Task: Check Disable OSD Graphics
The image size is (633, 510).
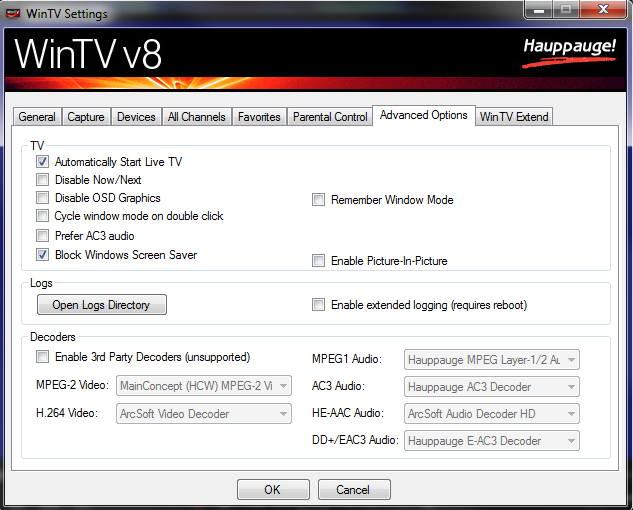Action: click(42, 197)
